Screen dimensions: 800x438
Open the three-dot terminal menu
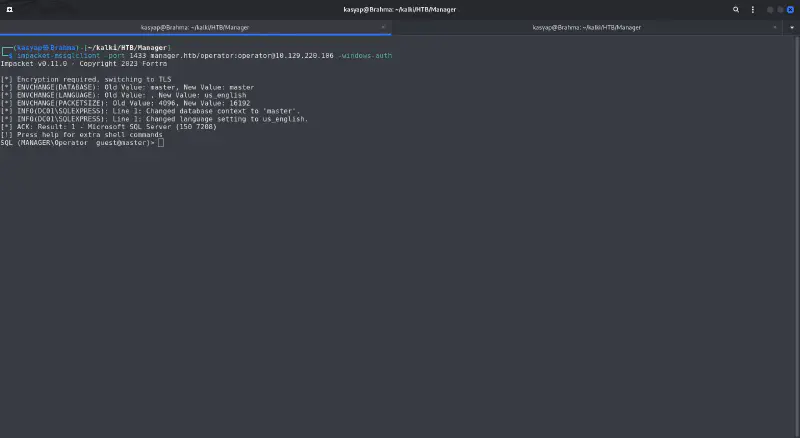coord(751,9)
